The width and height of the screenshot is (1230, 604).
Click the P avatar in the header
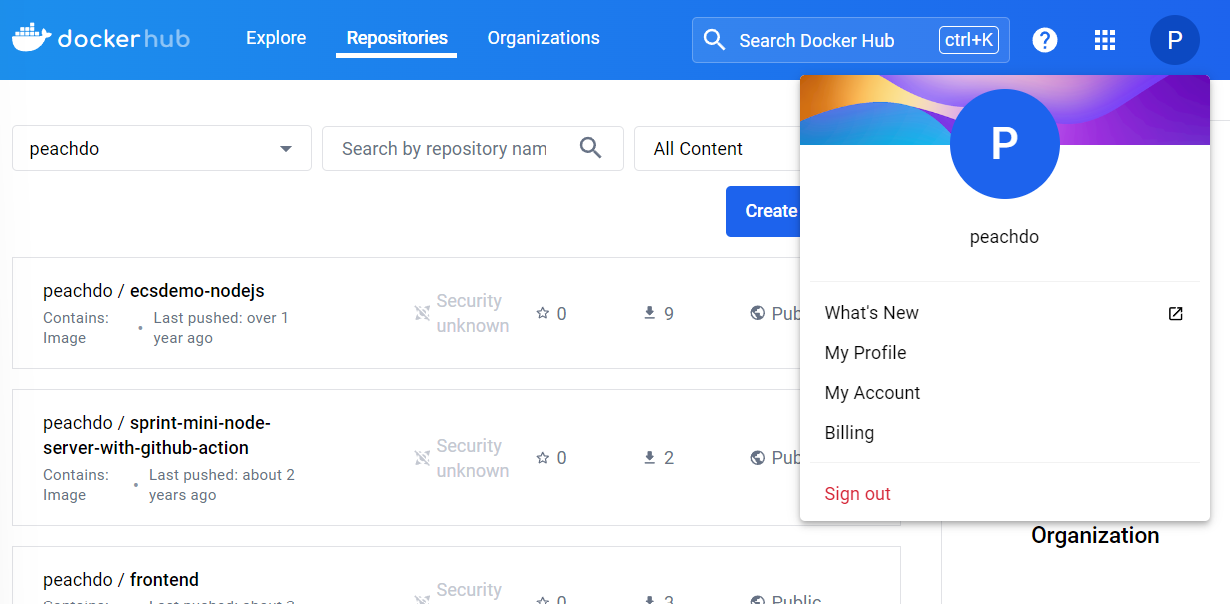(x=1175, y=40)
